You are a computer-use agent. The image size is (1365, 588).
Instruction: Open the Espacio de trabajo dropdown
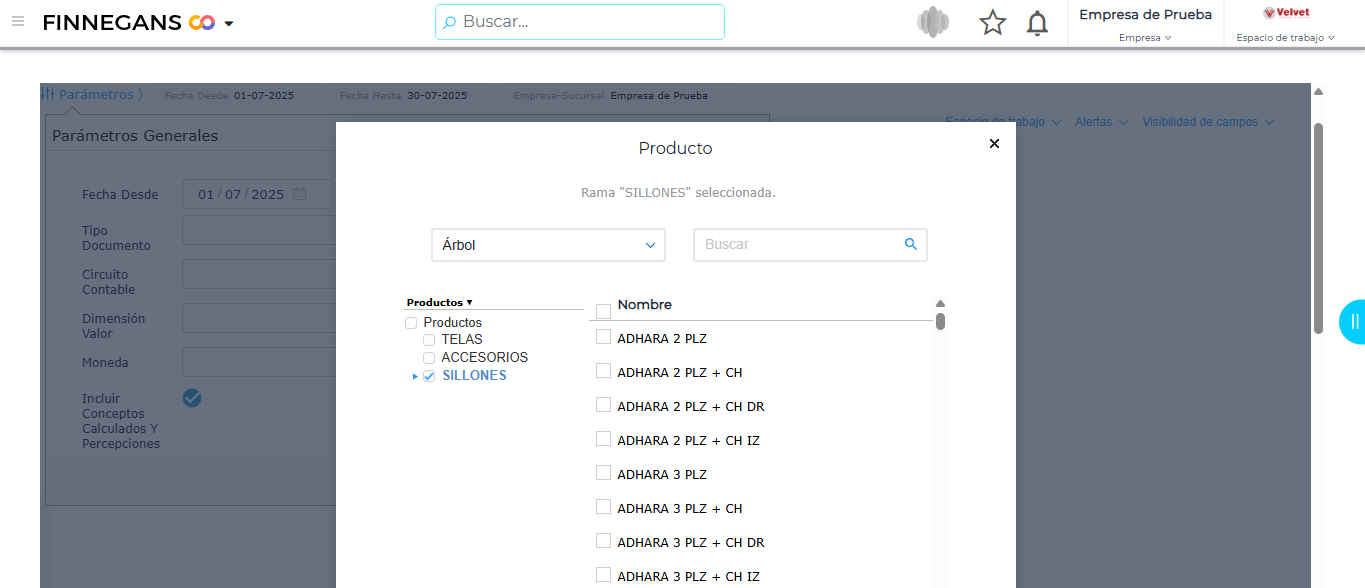1285,38
